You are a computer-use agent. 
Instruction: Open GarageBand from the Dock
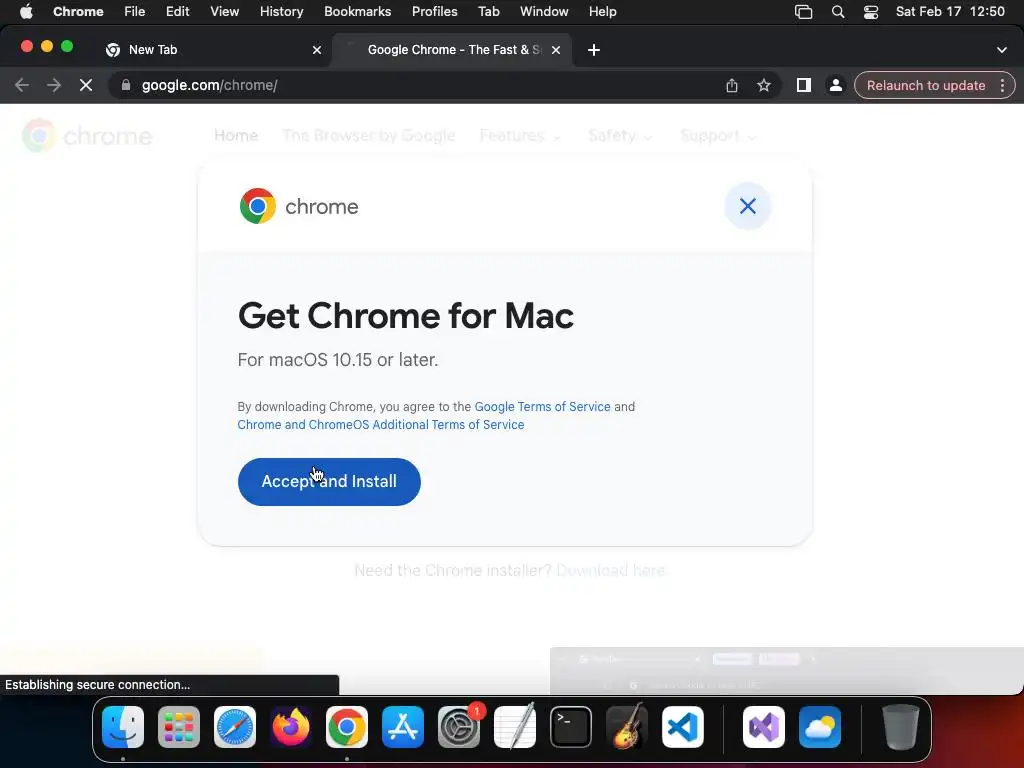pos(627,727)
